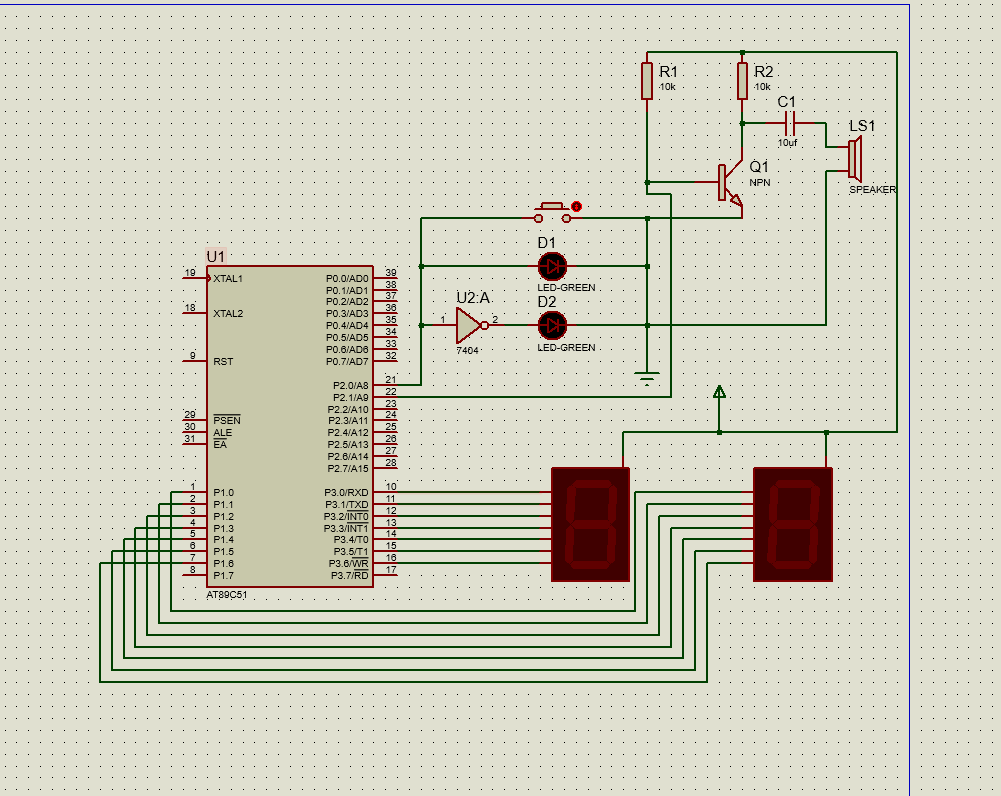Select the second seven-segment display
This screenshot has height=796, width=1001.
click(x=793, y=524)
